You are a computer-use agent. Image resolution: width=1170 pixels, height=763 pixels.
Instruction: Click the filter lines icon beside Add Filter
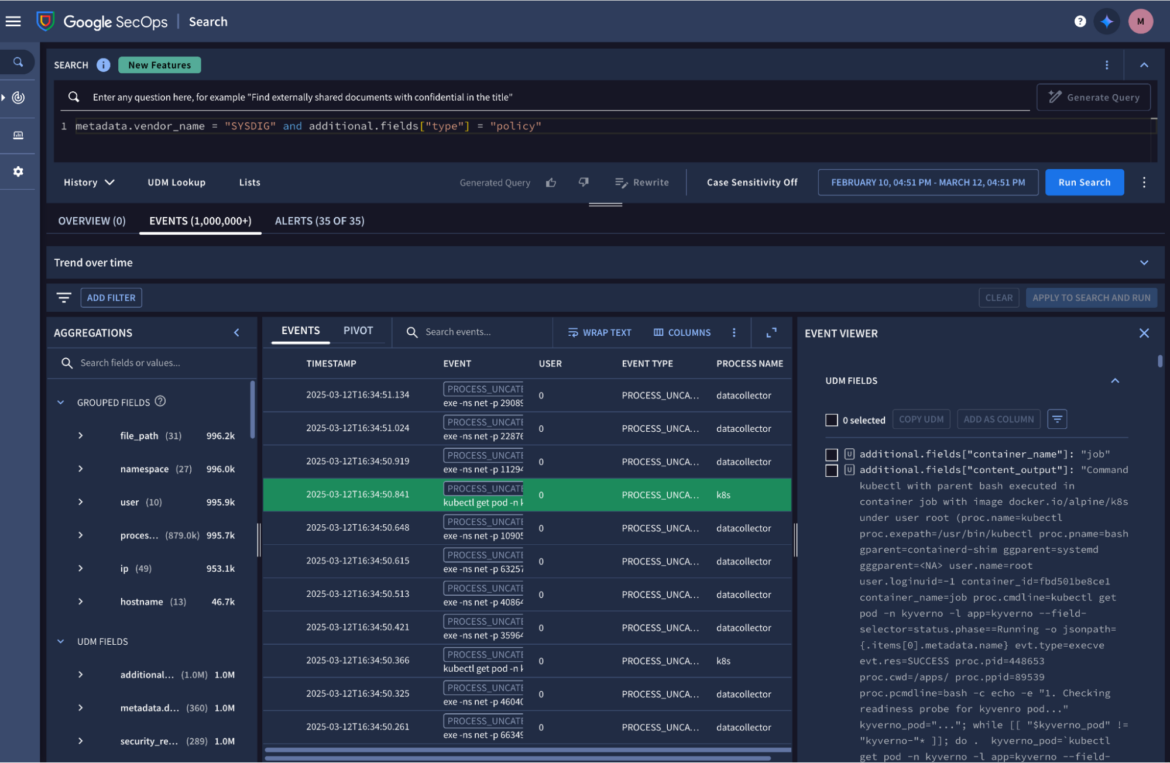[63, 298]
